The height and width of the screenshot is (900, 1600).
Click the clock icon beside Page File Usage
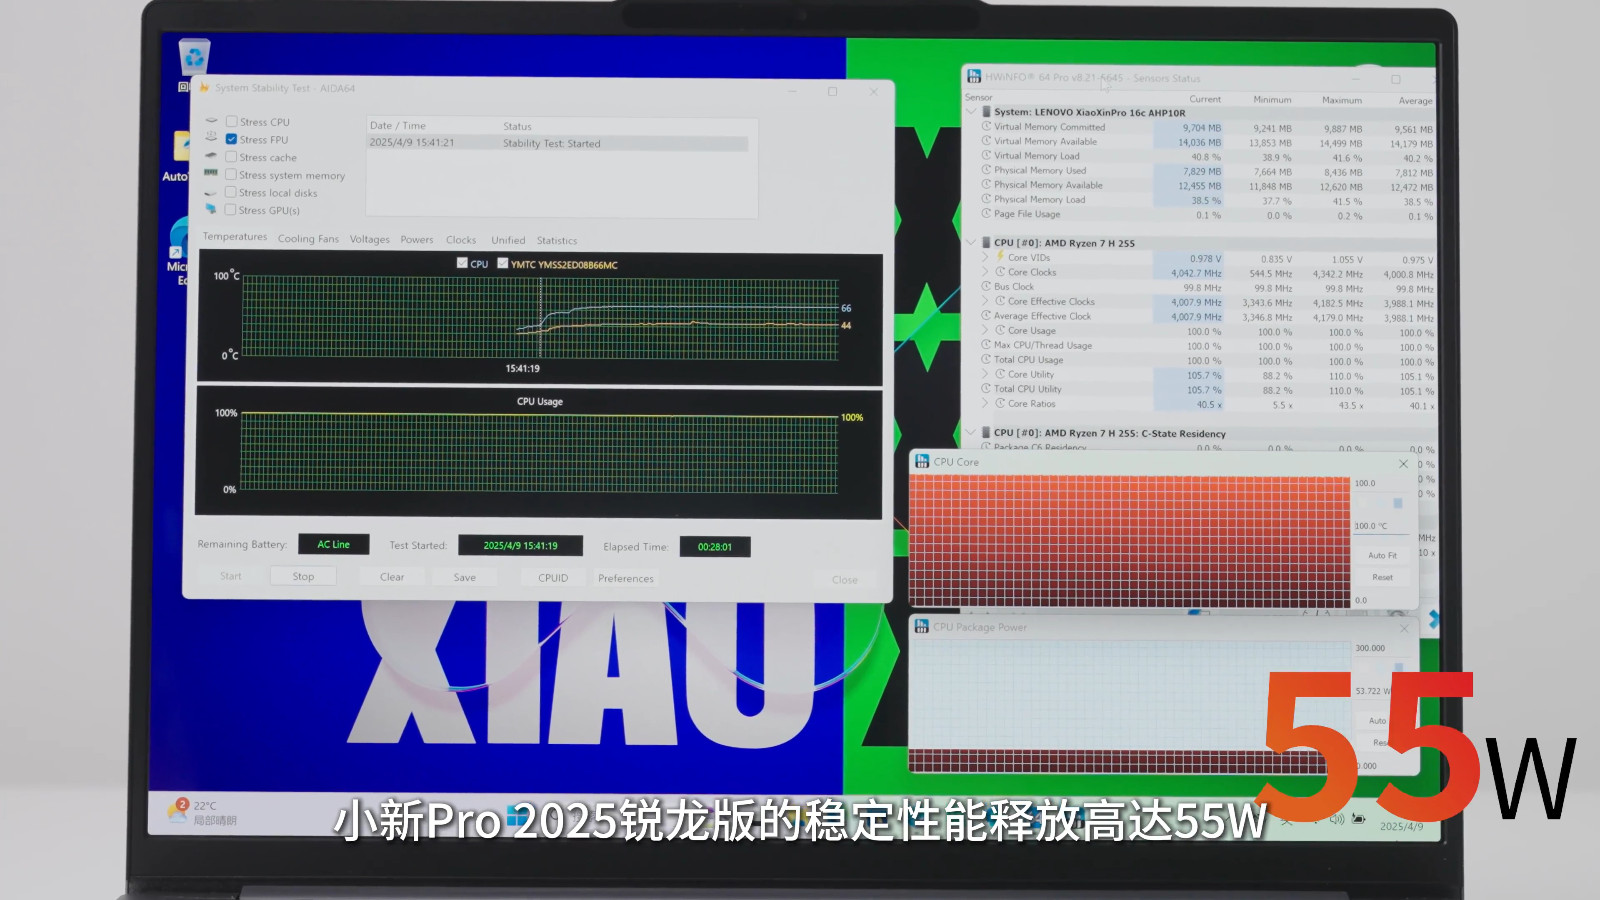point(986,213)
